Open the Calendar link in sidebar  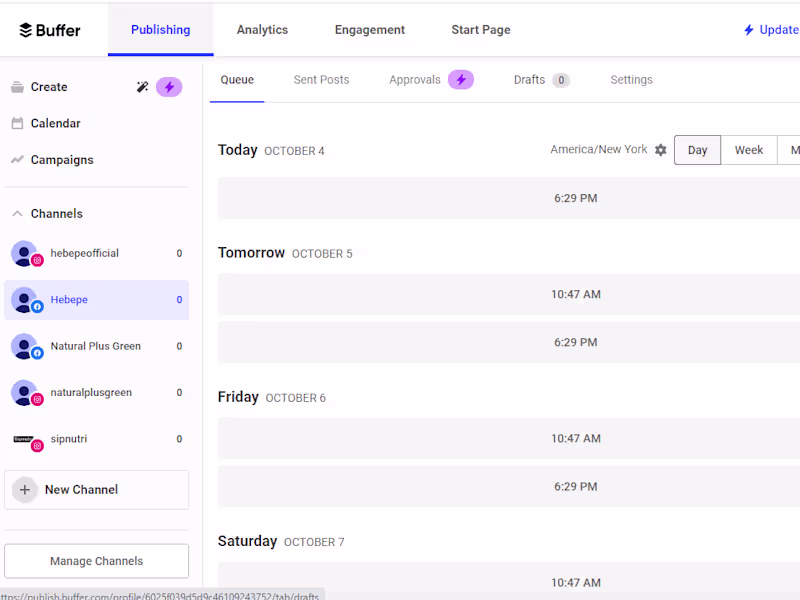tap(55, 124)
